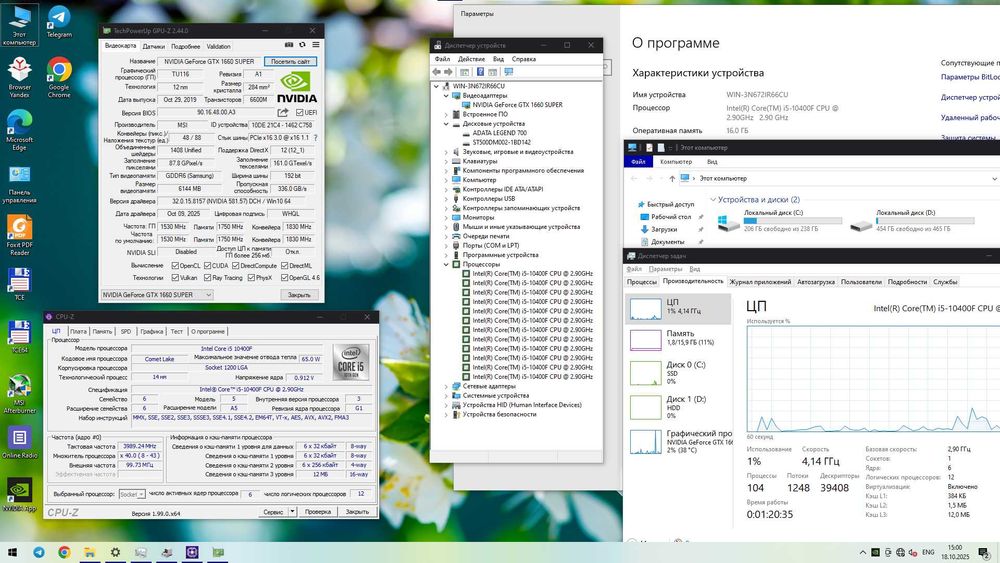
Task: Expand Клавиатуры node in Device Manager
Action: click(x=446, y=161)
